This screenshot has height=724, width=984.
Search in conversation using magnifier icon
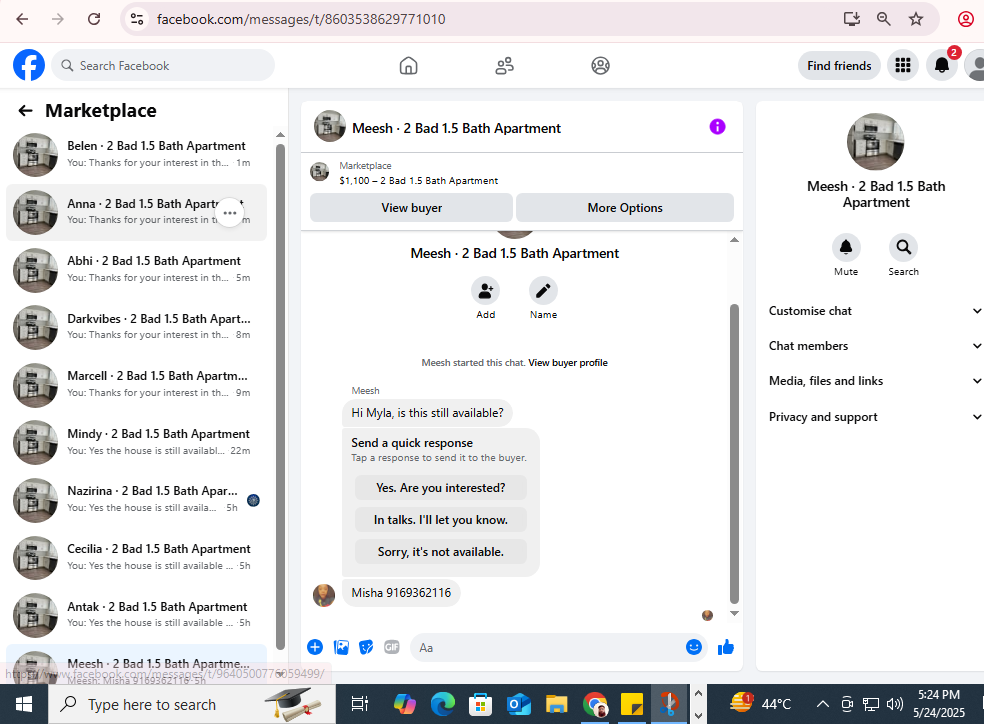pyautogui.click(x=904, y=247)
